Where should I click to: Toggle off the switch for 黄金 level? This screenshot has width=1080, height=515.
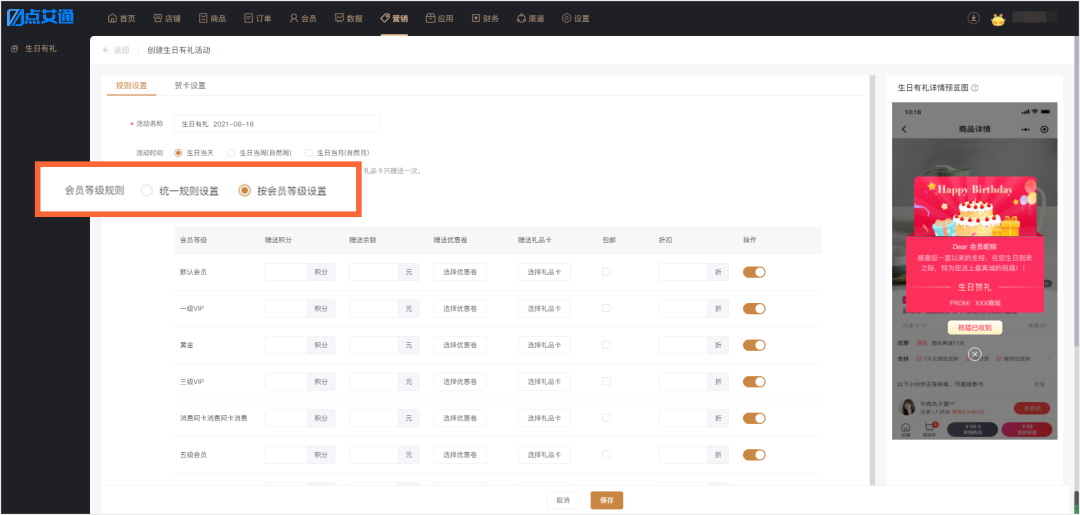click(754, 345)
